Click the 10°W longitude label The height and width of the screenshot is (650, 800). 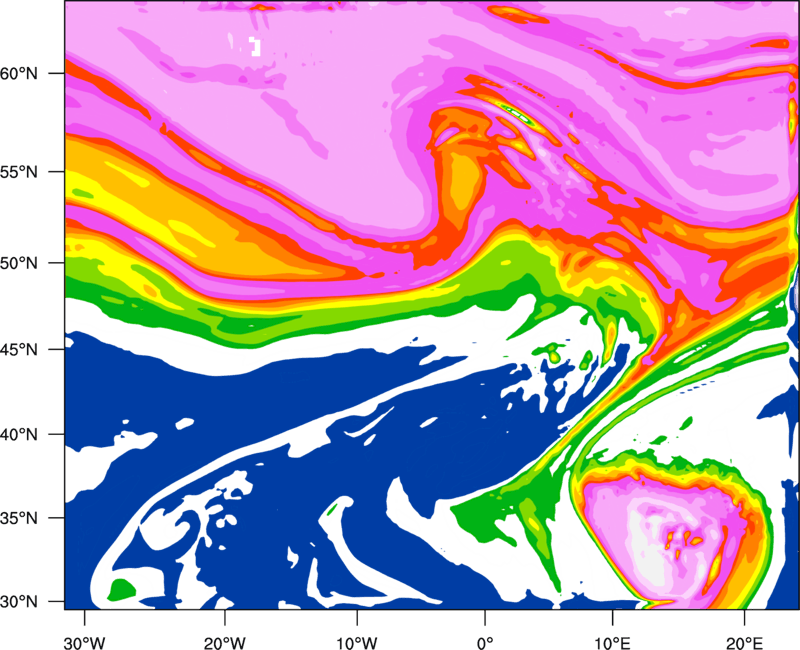click(356, 643)
